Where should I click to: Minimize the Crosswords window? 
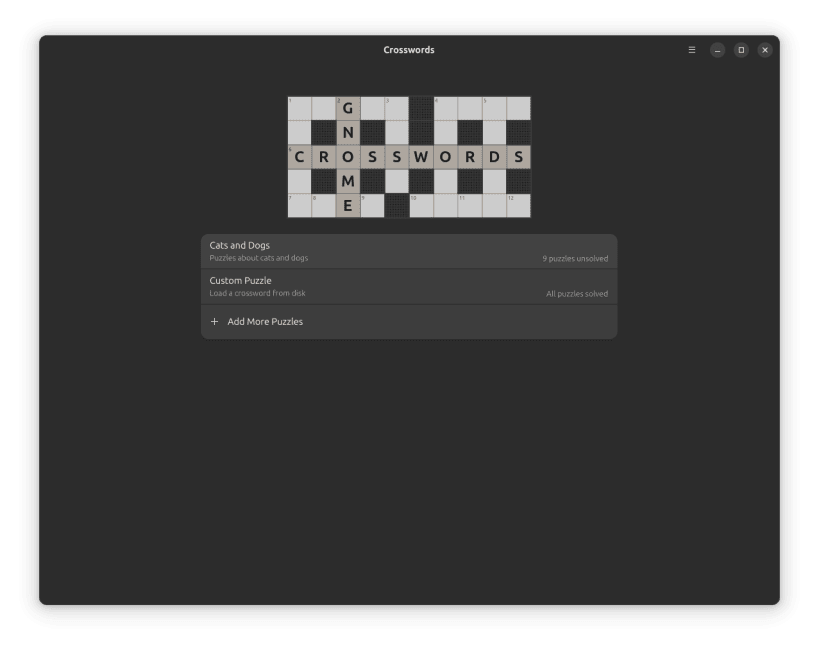717,49
